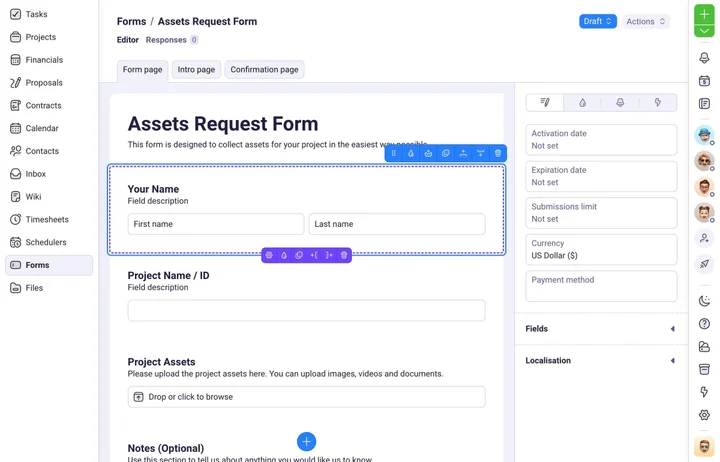Open the Confirmation page tab
Screen dimensions: 720x462
(x=264, y=70)
